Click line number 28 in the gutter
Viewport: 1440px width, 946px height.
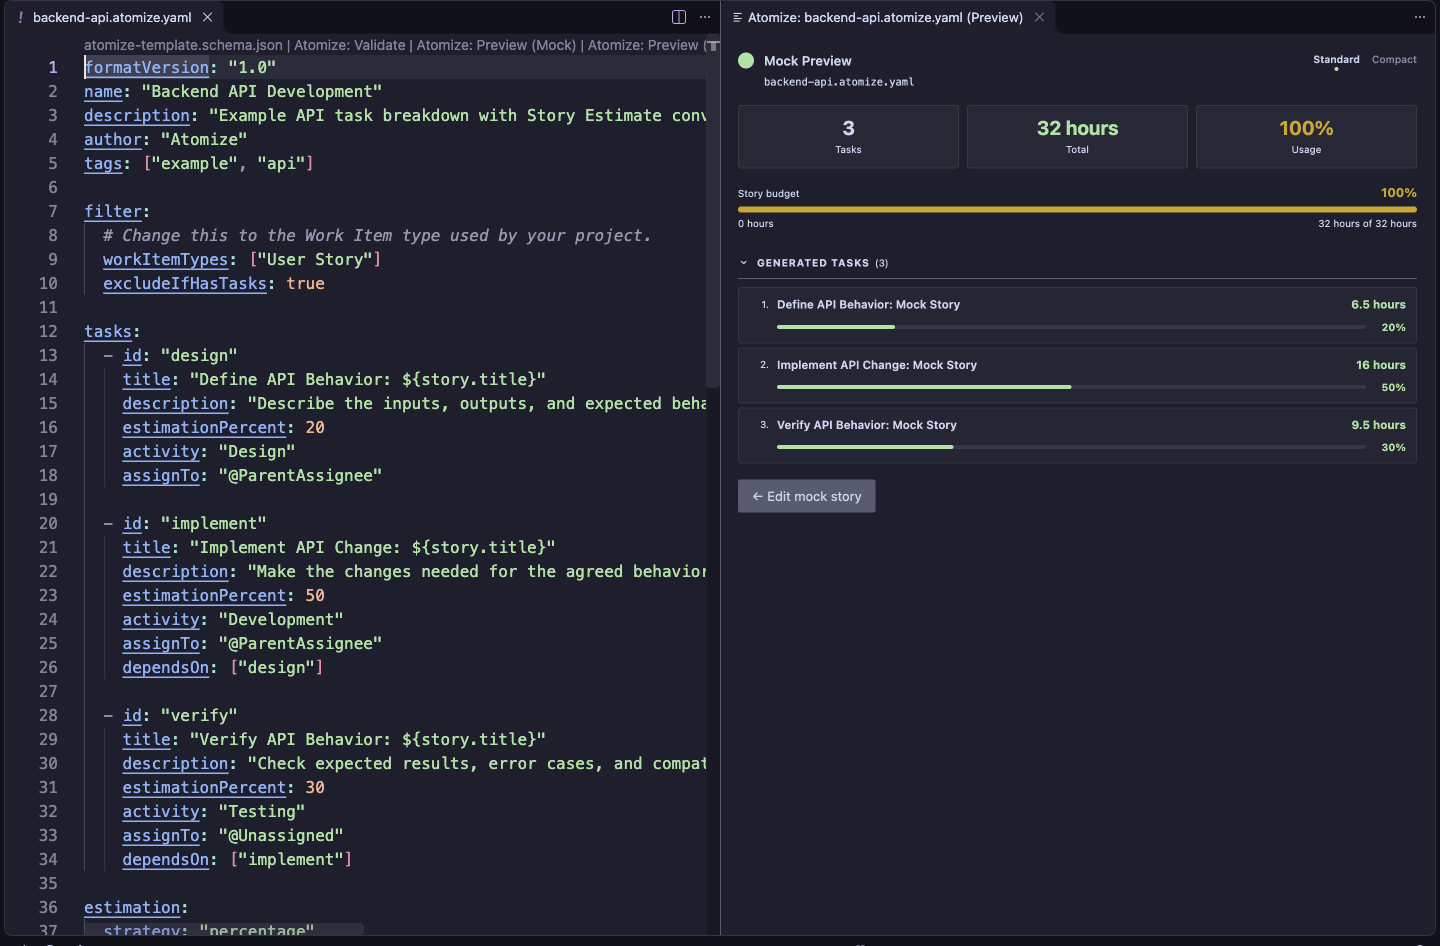click(48, 715)
